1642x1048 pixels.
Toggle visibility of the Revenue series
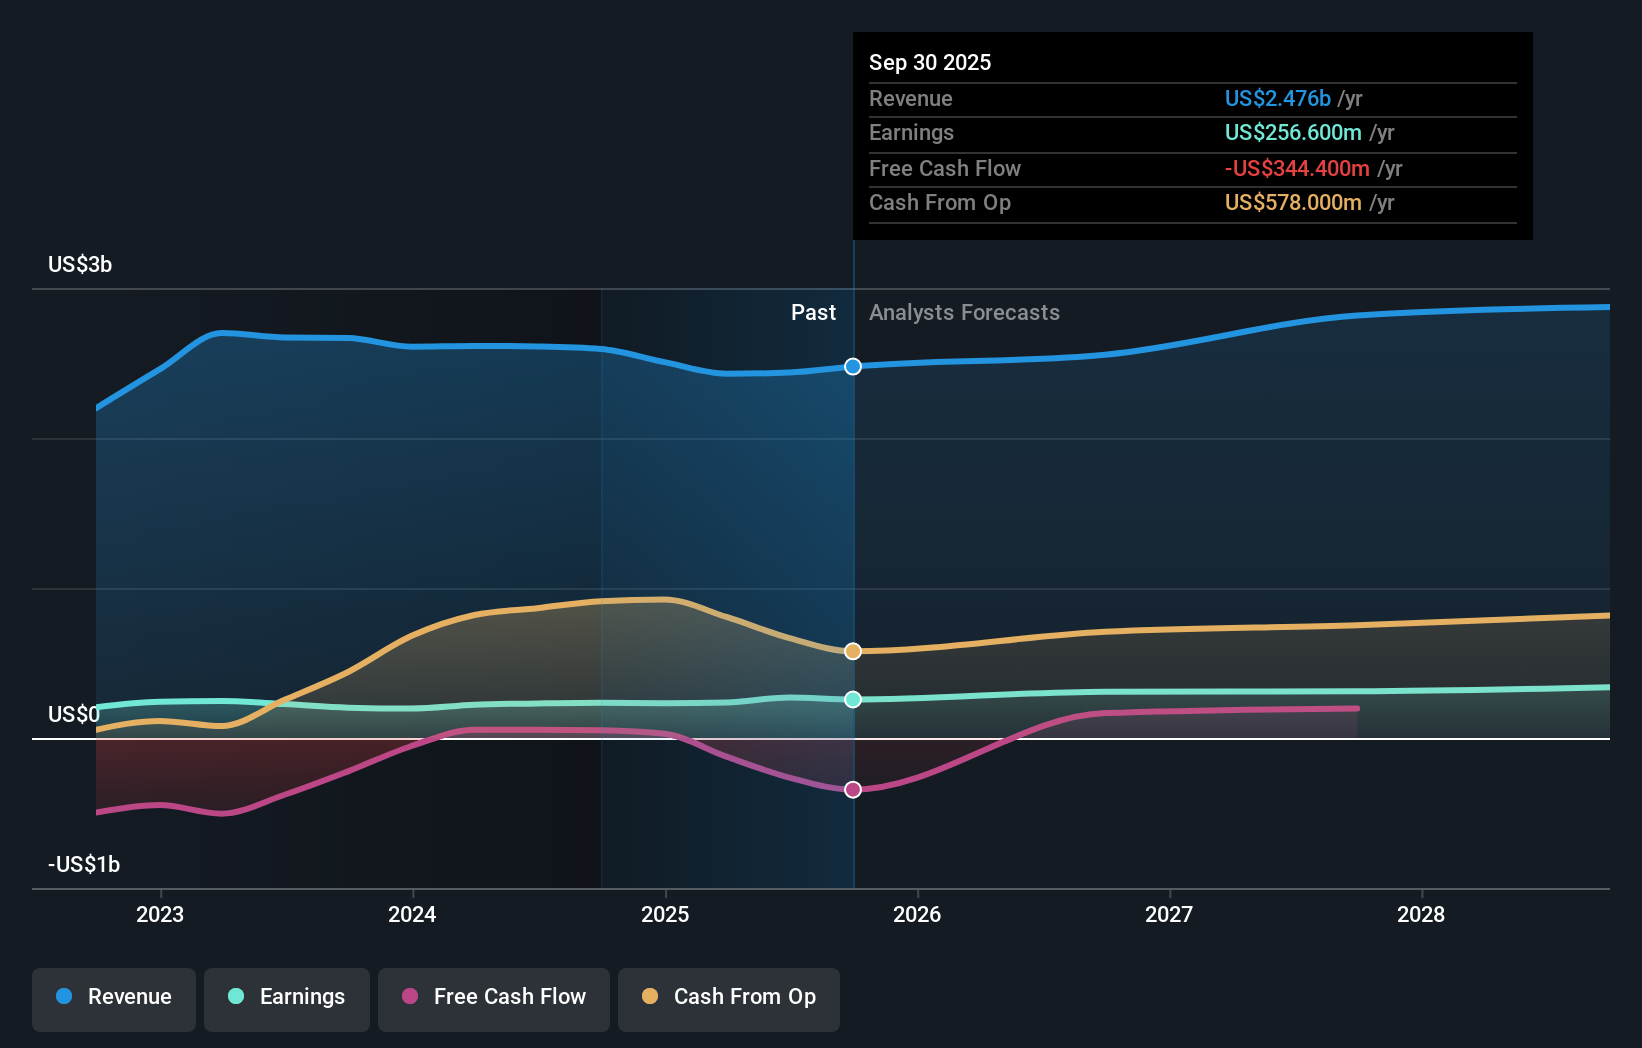tap(113, 999)
